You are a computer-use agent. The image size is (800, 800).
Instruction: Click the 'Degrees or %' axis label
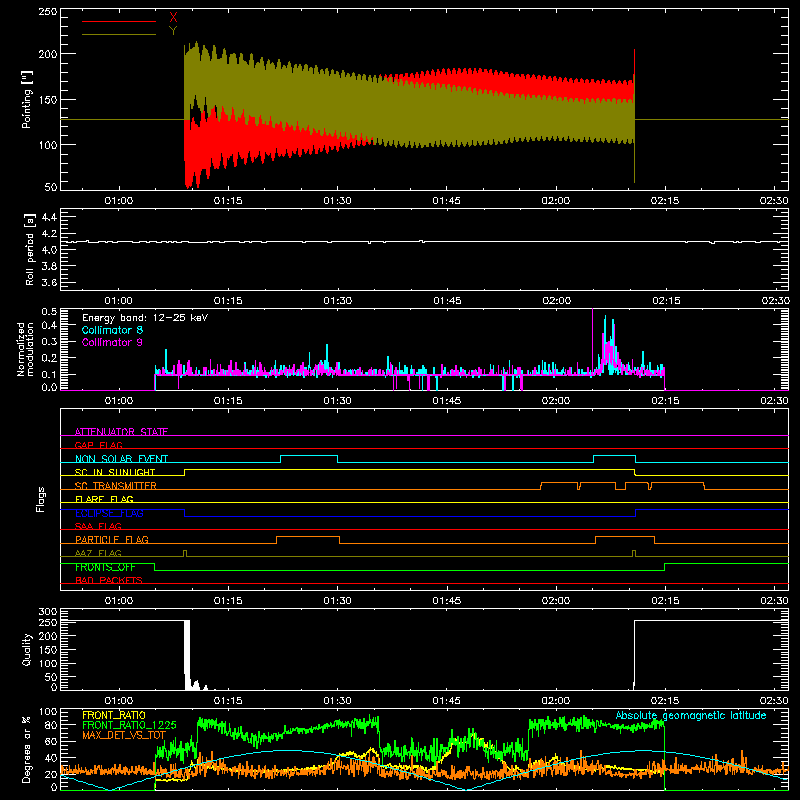[27, 750]
